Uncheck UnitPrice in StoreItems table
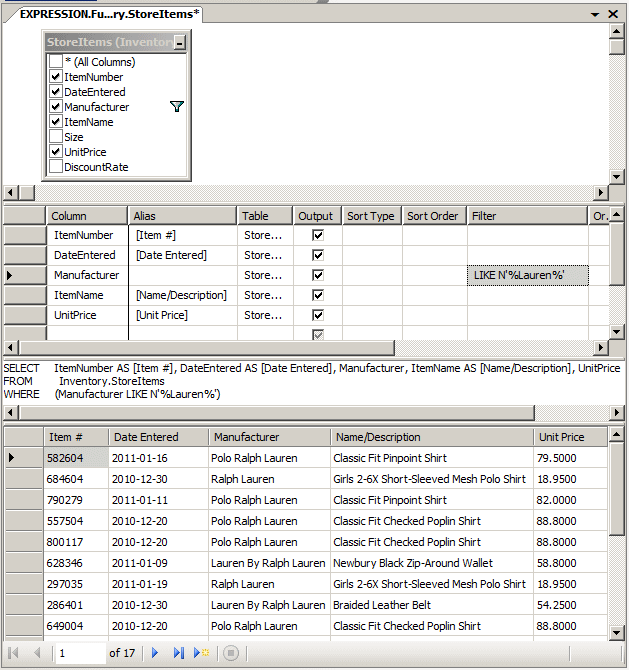The image size is (629, 670). [x=56, y=152]
